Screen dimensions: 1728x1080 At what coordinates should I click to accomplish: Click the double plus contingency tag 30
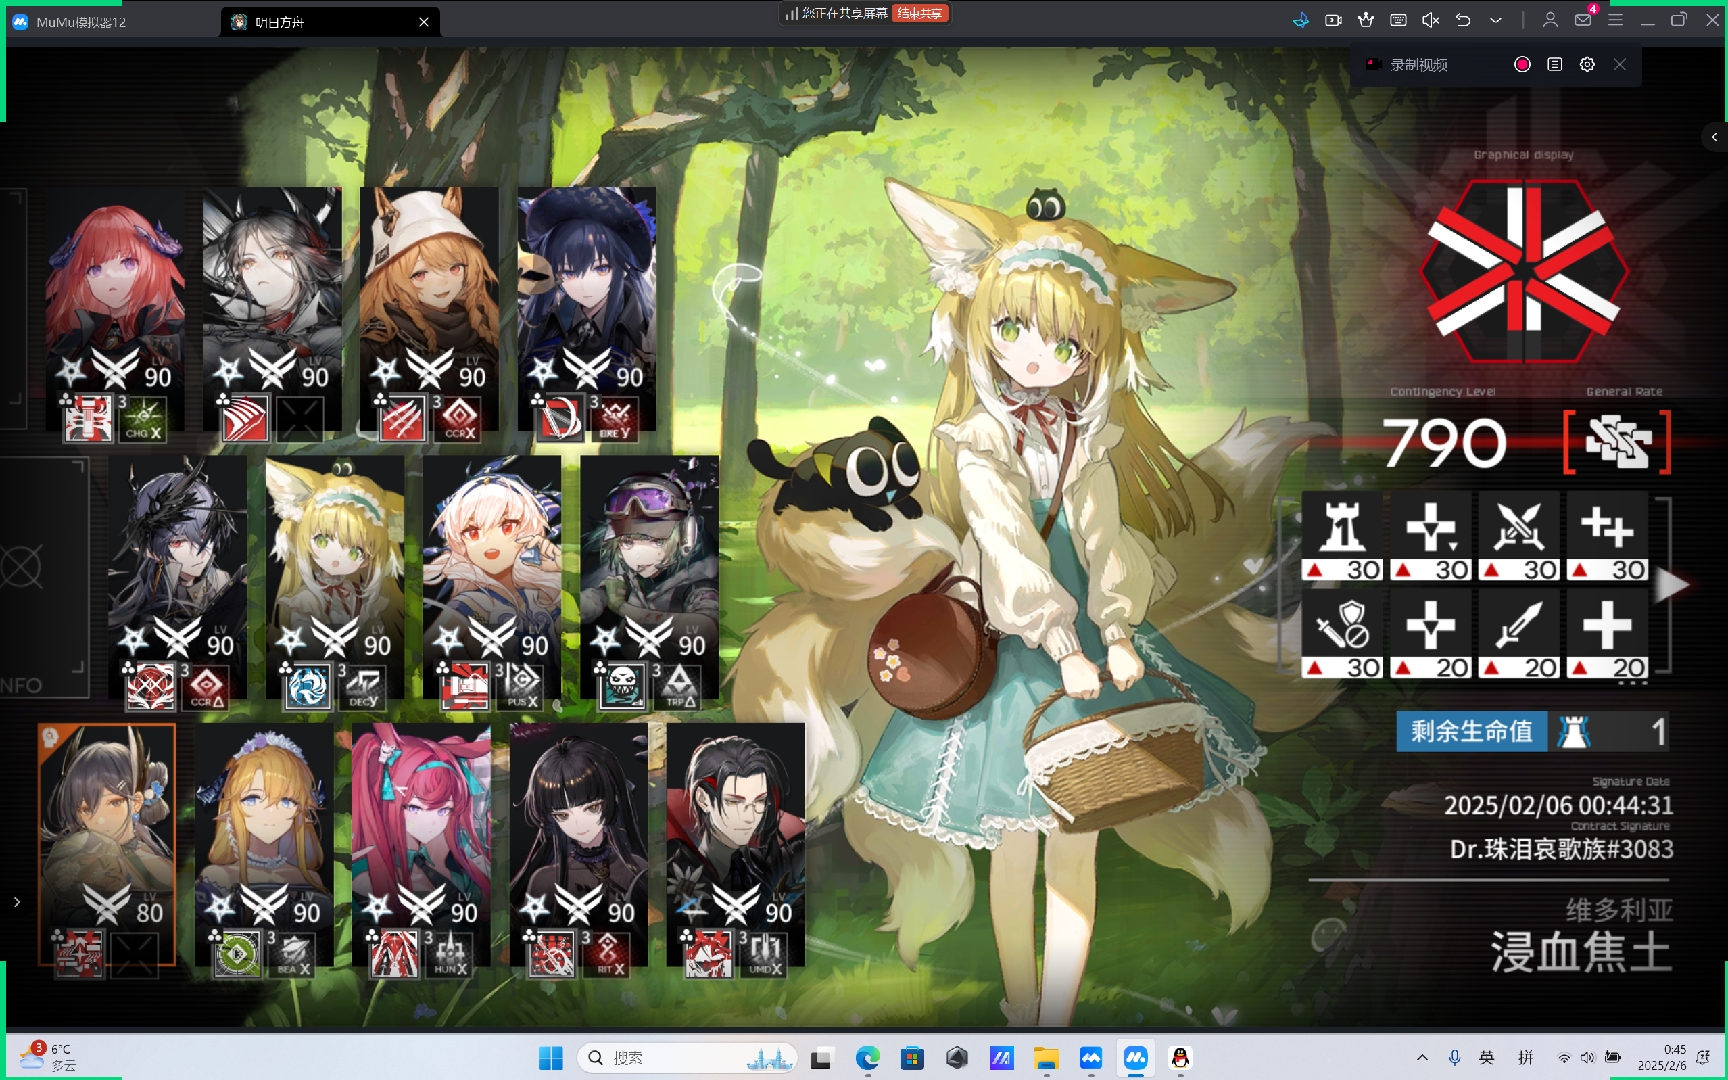[1607, 536]
